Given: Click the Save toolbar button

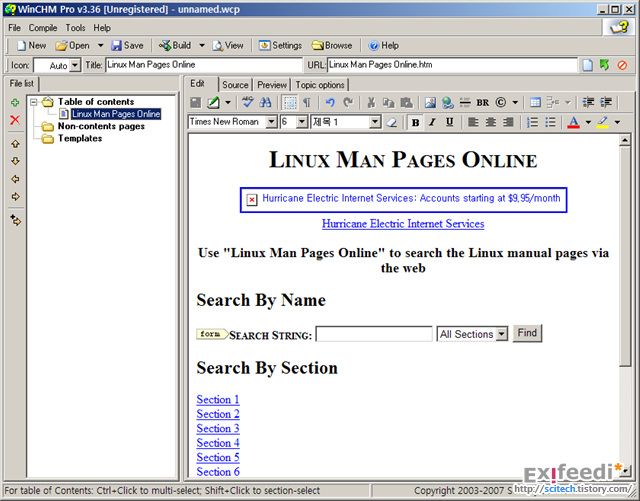Looking at the screenshot, I should point(127,45).
